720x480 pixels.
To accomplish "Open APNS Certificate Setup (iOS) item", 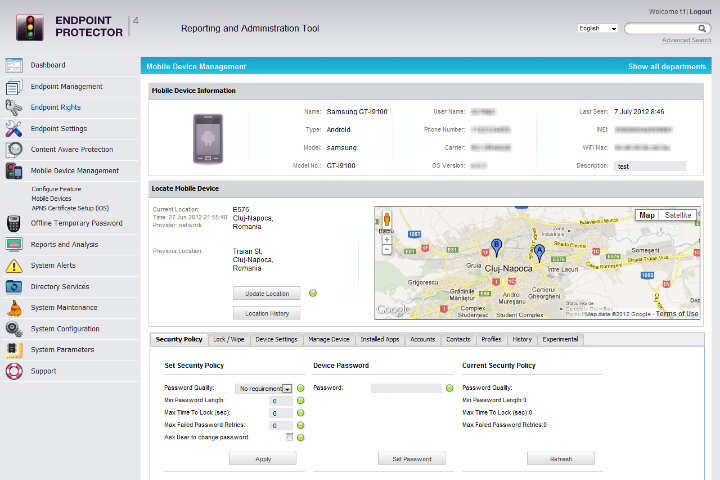I will [x=70, y=208].
